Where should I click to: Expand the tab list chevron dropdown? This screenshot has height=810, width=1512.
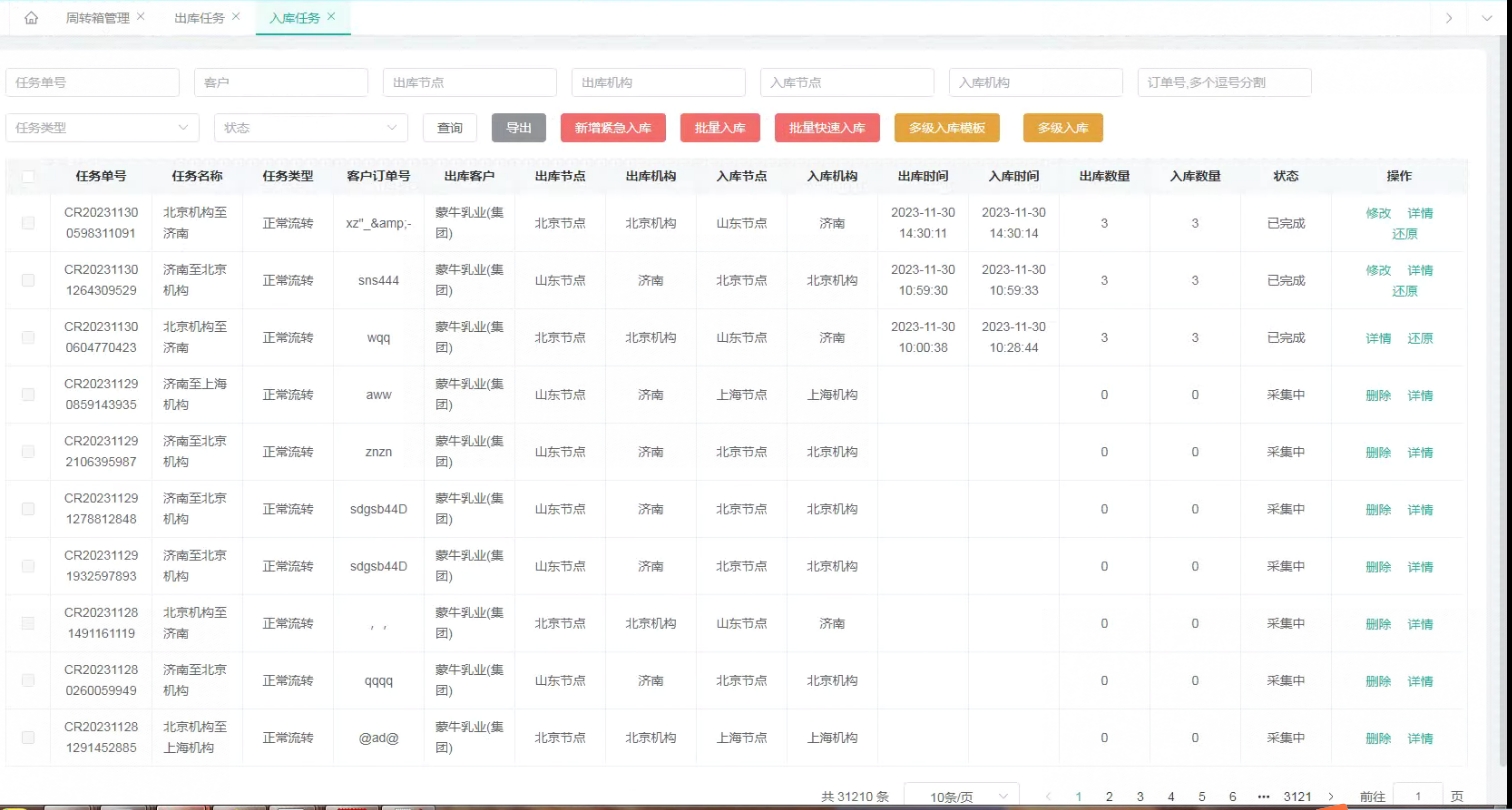(1485, 18)
